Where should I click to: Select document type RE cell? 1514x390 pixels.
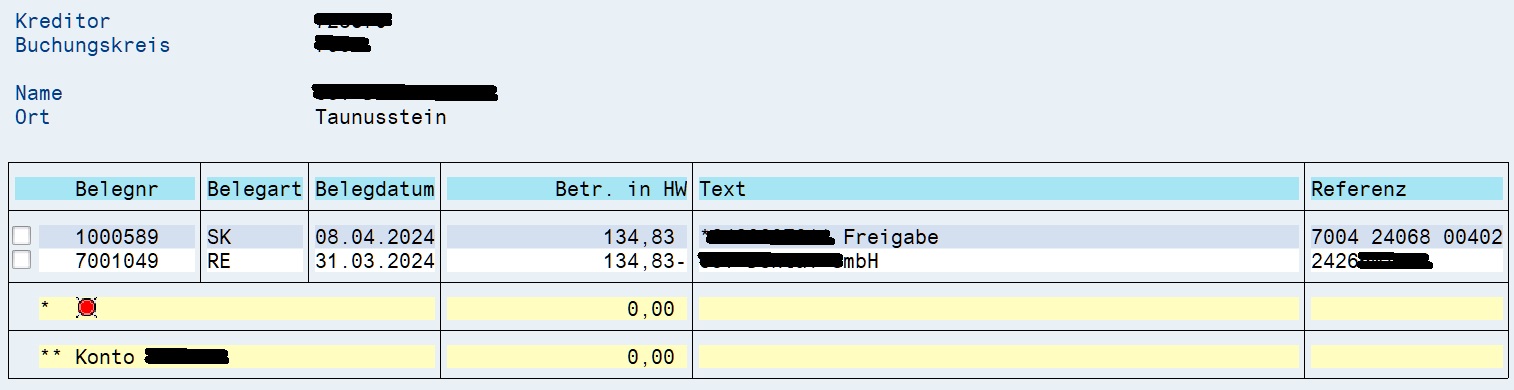tap(255, 261)
